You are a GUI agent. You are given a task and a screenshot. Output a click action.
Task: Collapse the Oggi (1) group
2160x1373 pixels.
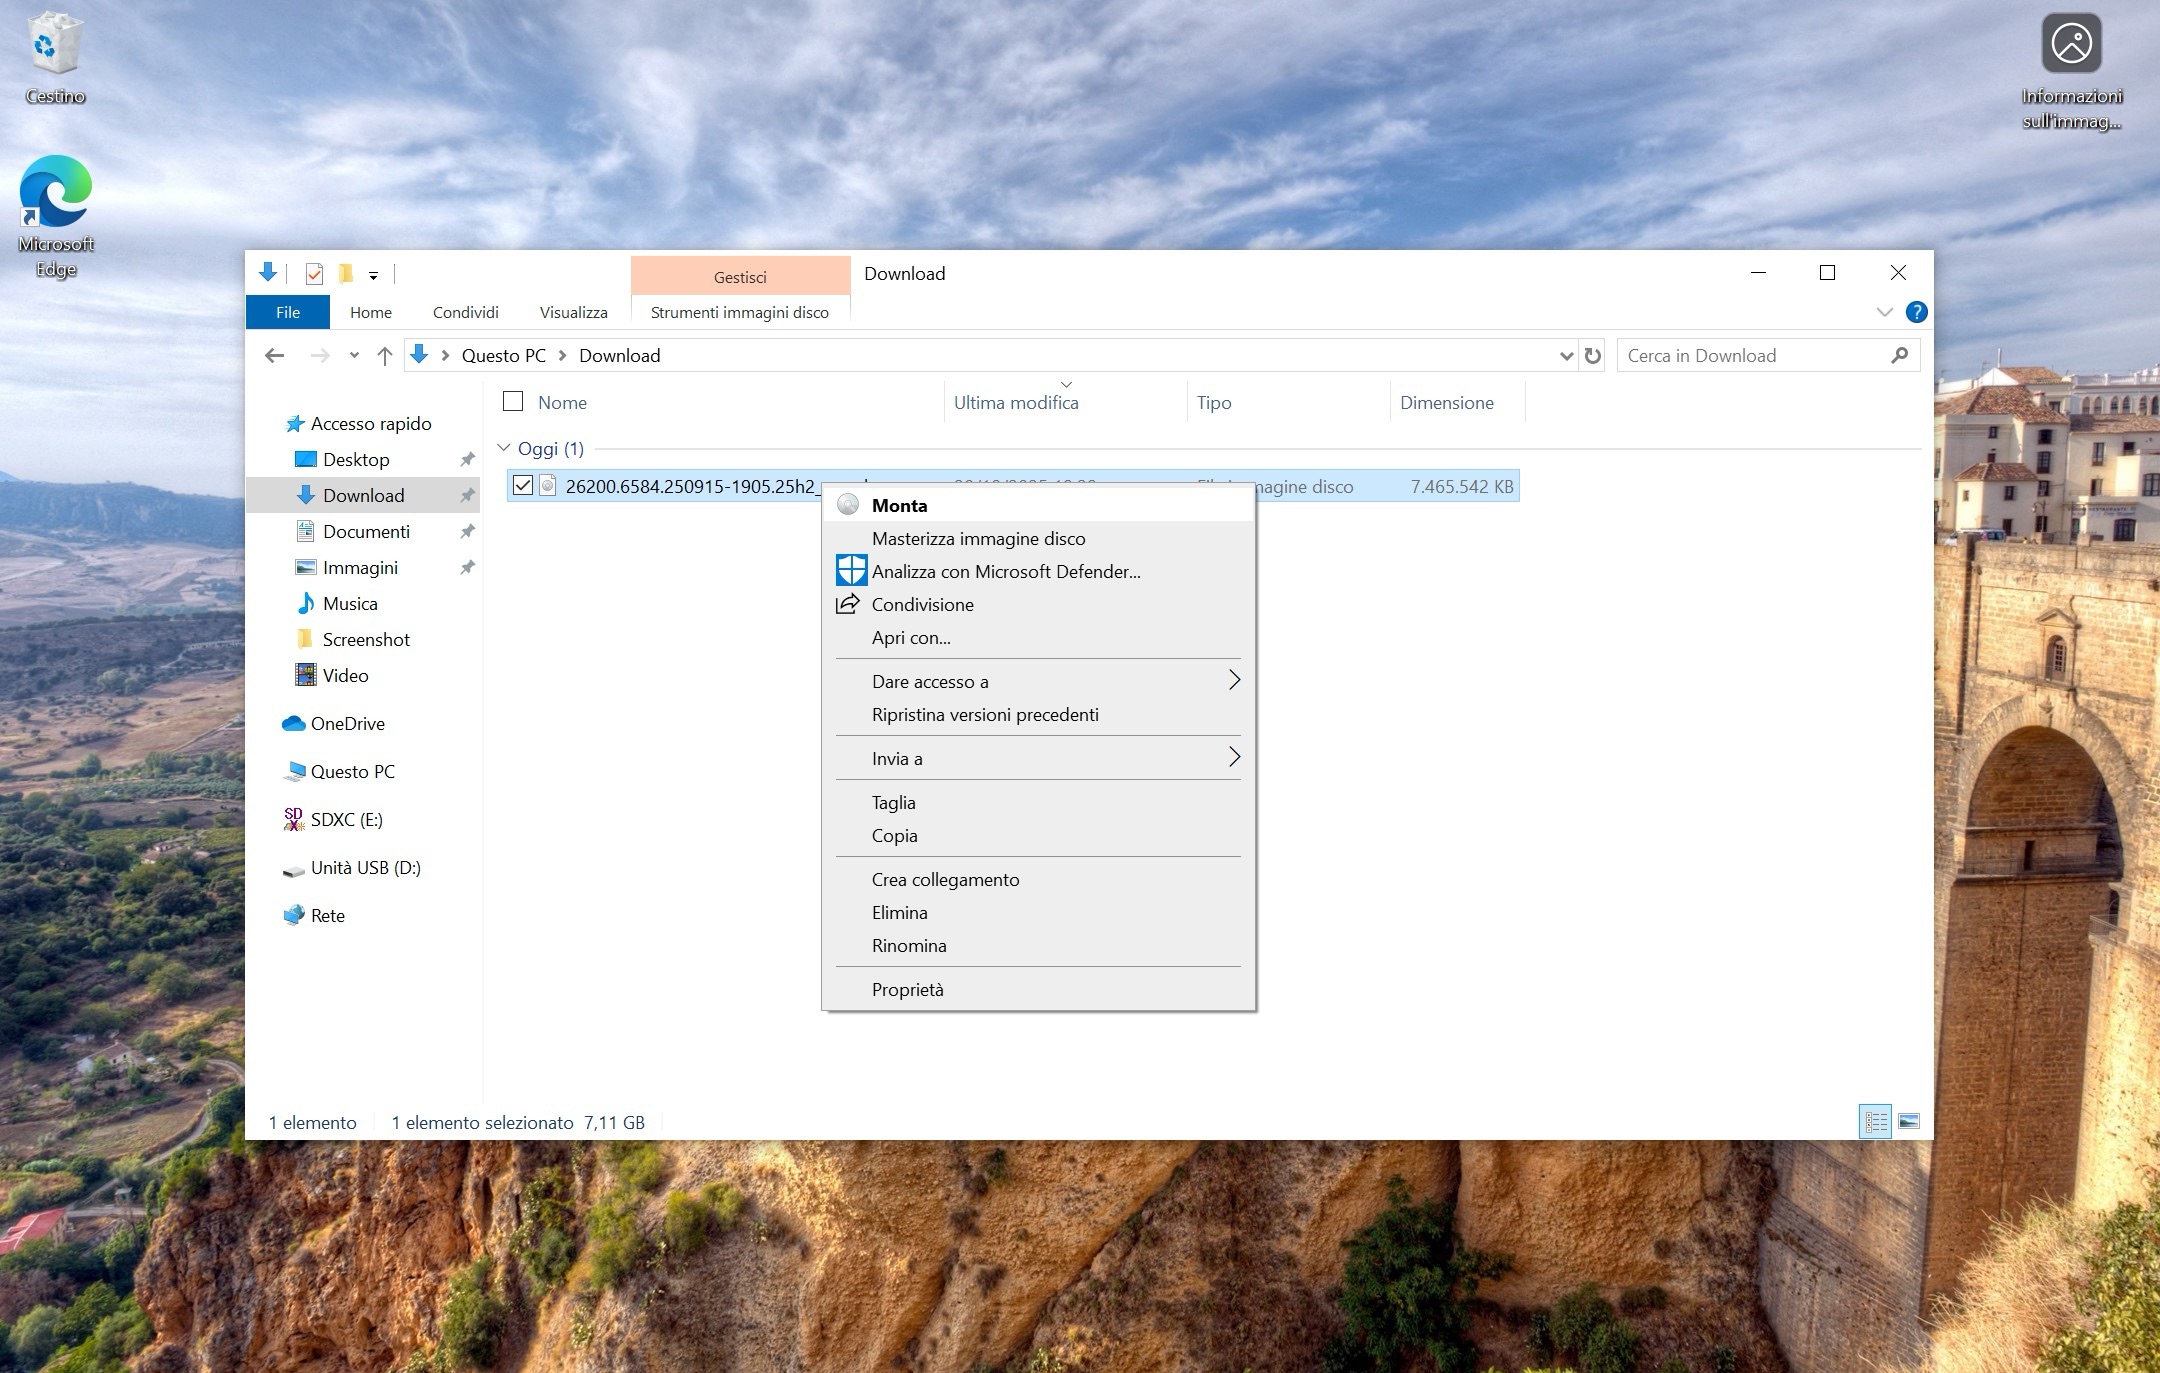click(504, 448)
